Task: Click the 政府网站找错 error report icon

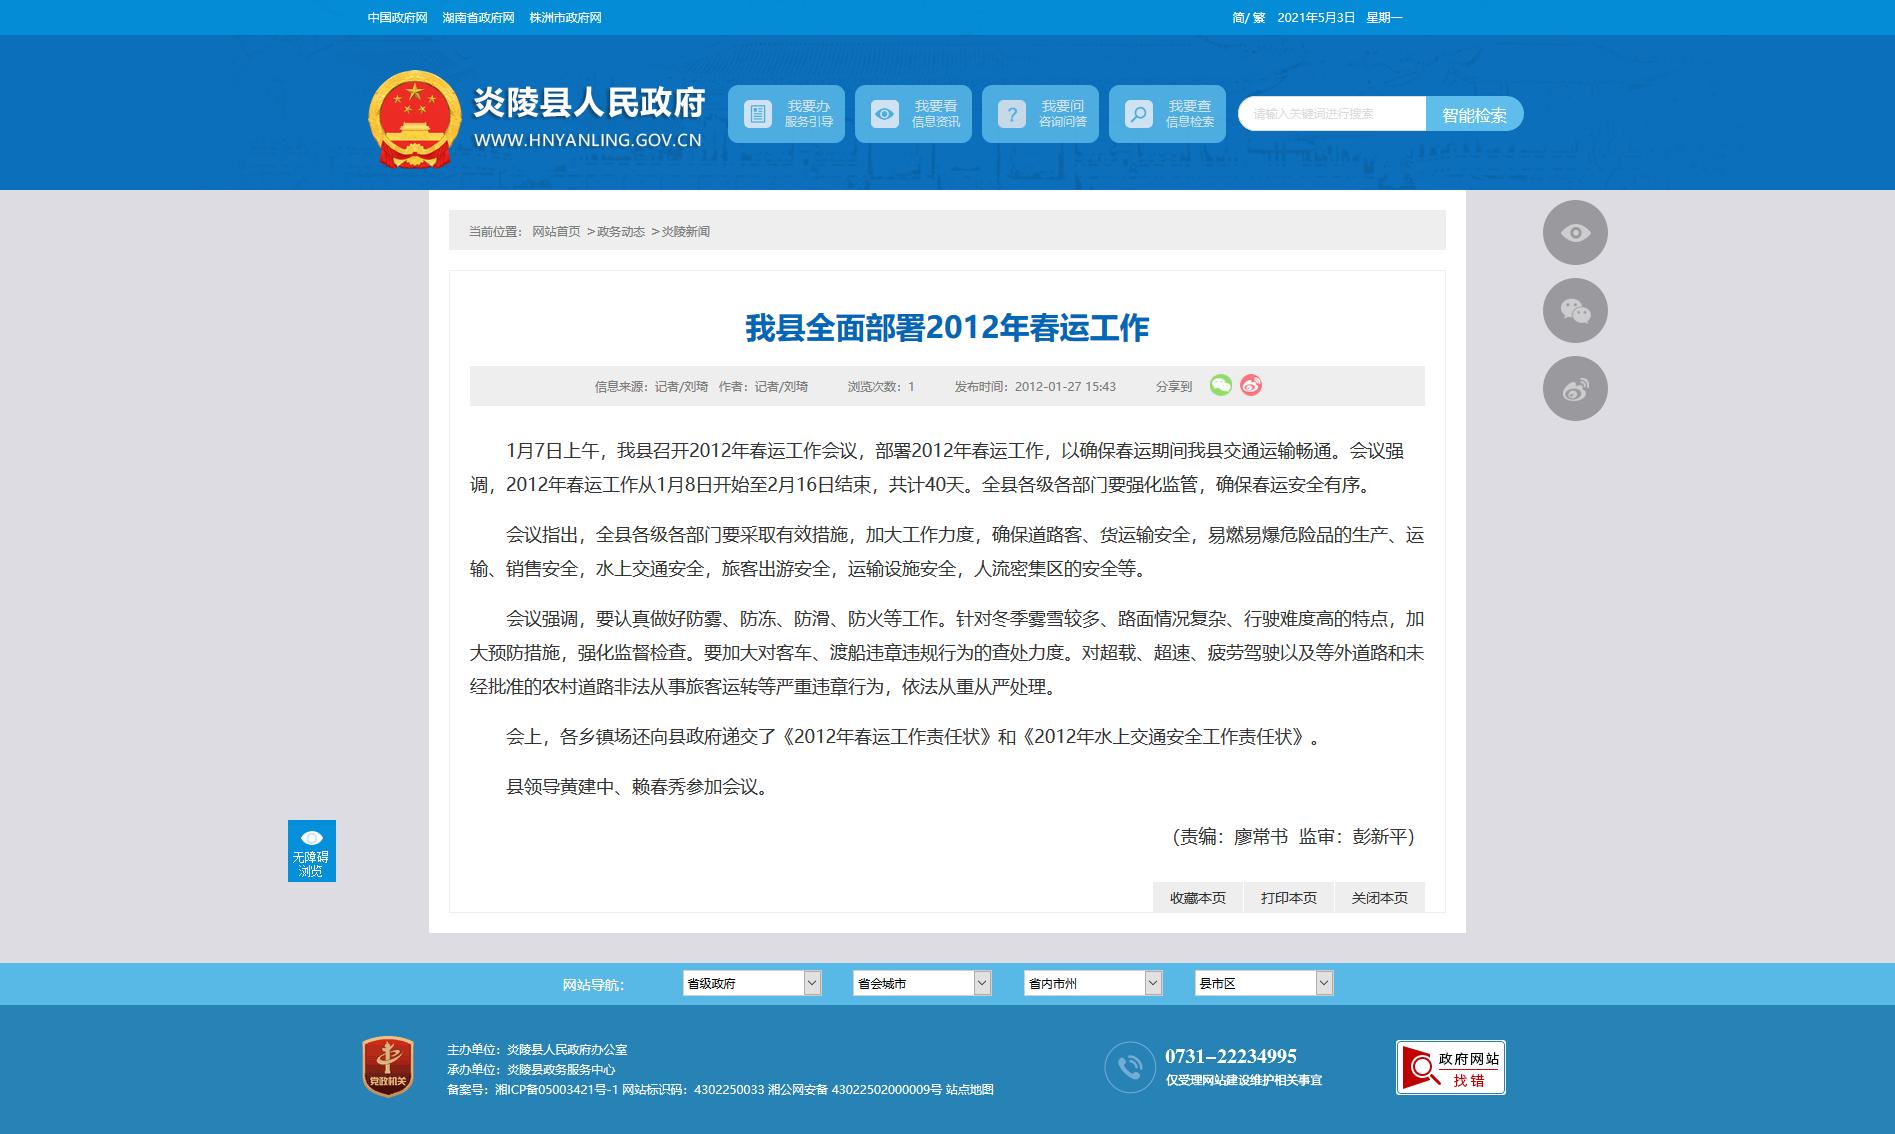Action: pos(1450,1068)
